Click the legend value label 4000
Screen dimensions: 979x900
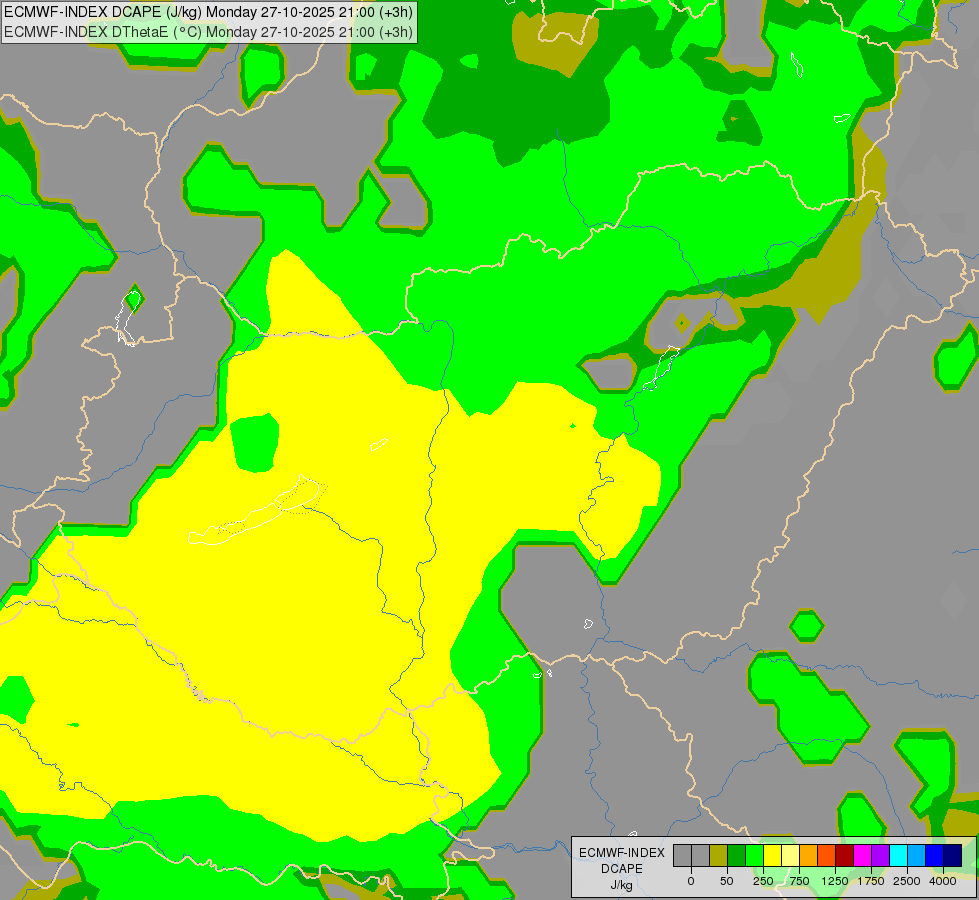(943, 881)
